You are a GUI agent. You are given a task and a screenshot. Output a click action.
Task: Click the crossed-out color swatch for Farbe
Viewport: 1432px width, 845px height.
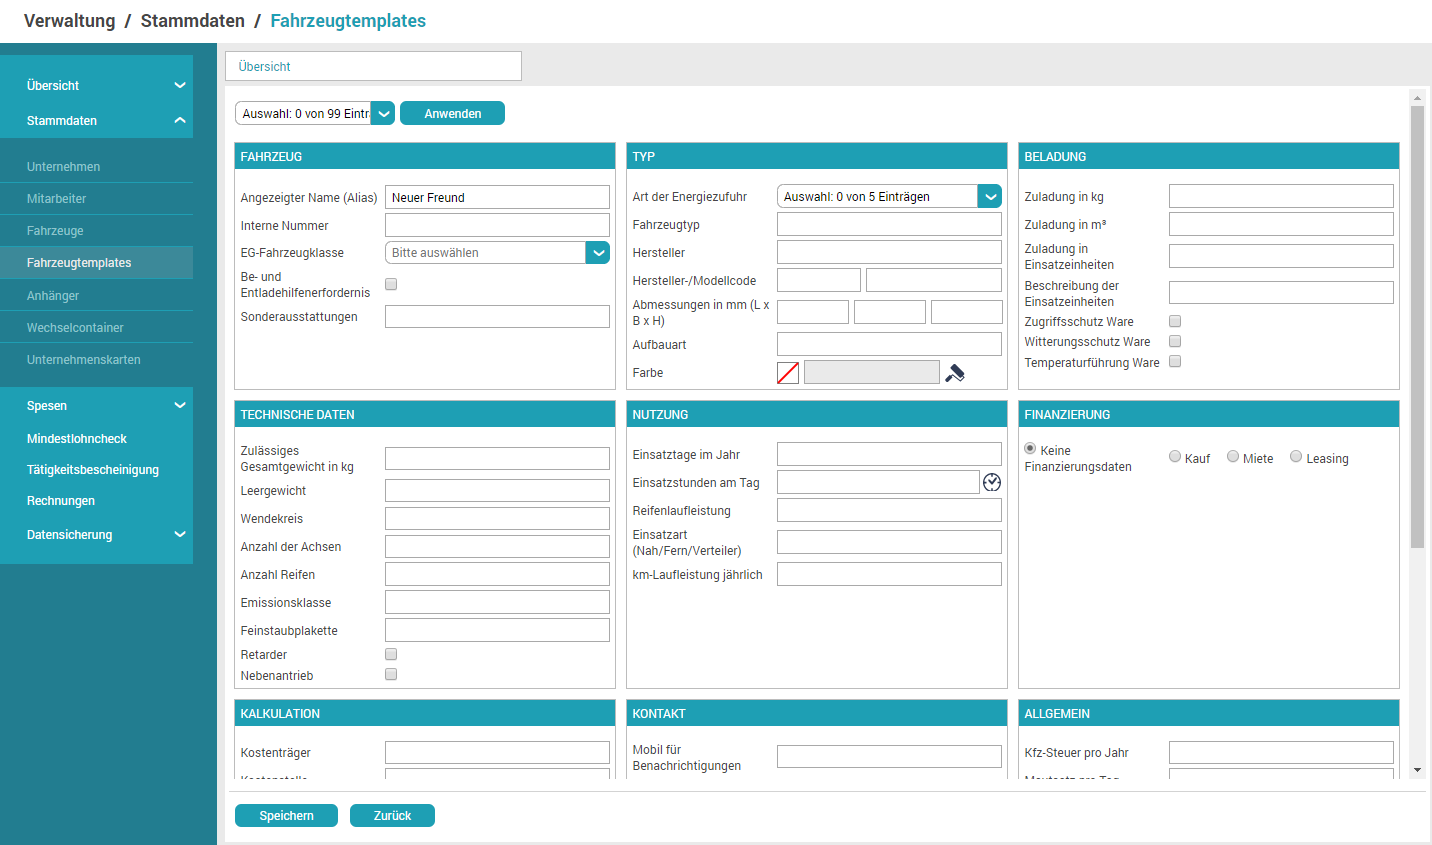788,373
